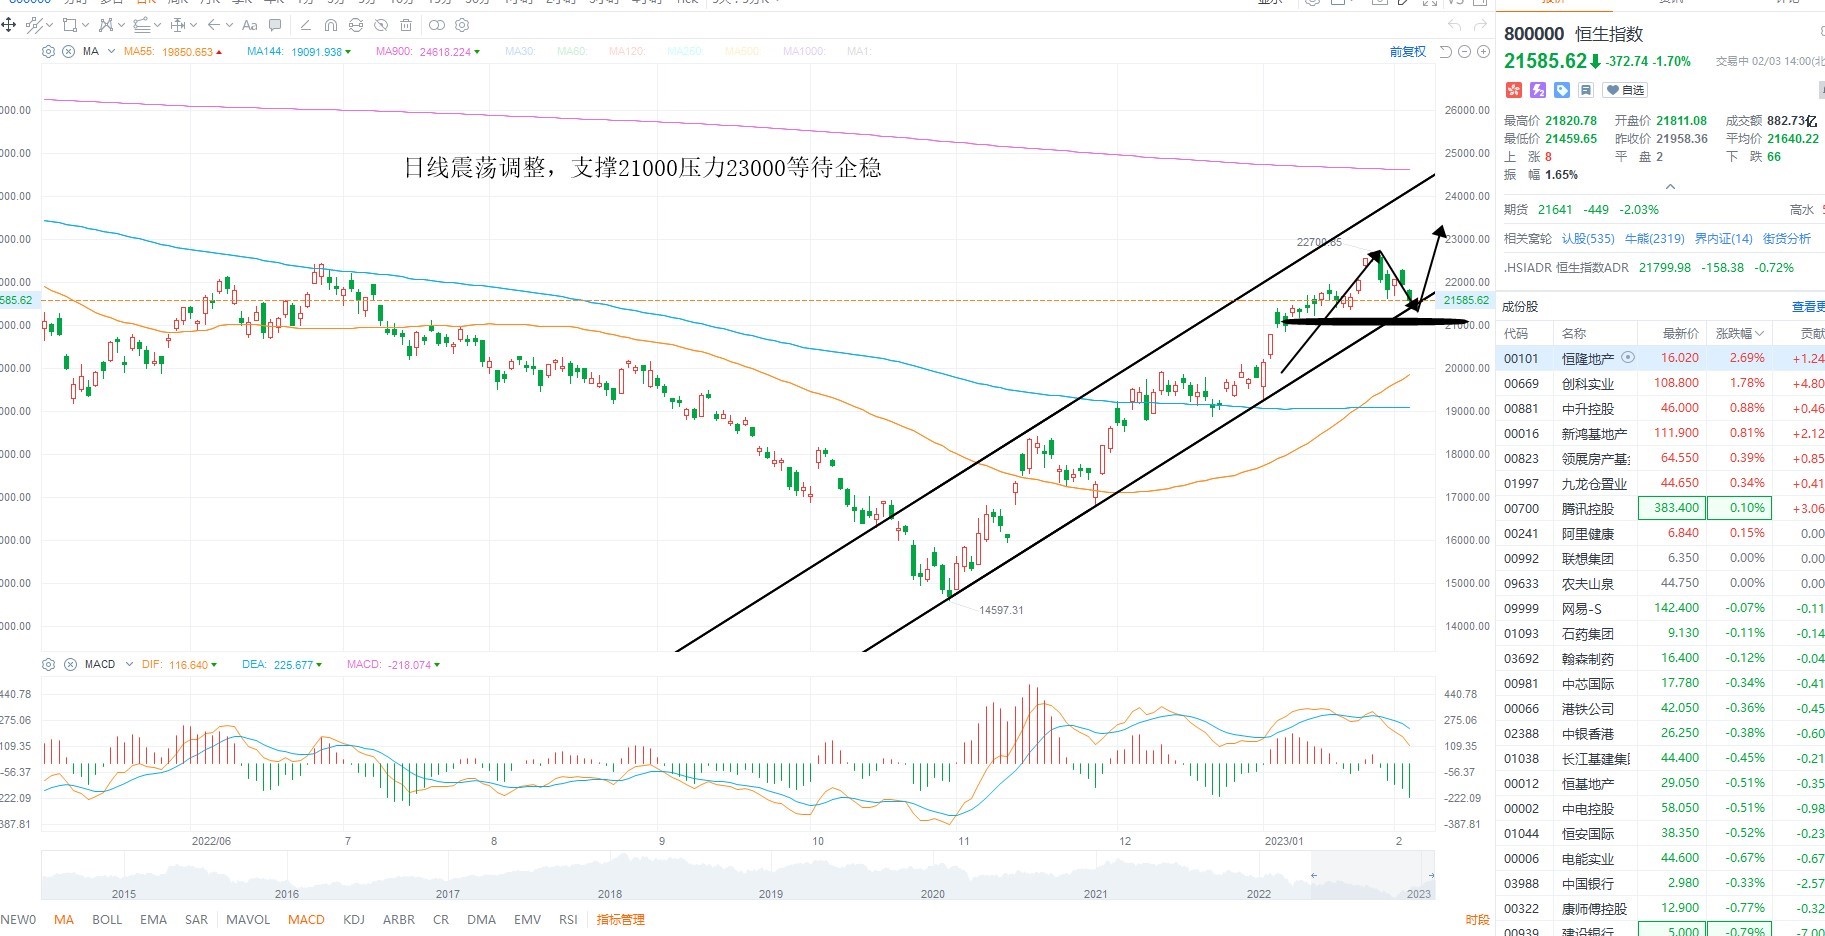Select the comment bubble annotation tool
This screenshot has height=936, width=1825.
275,25
